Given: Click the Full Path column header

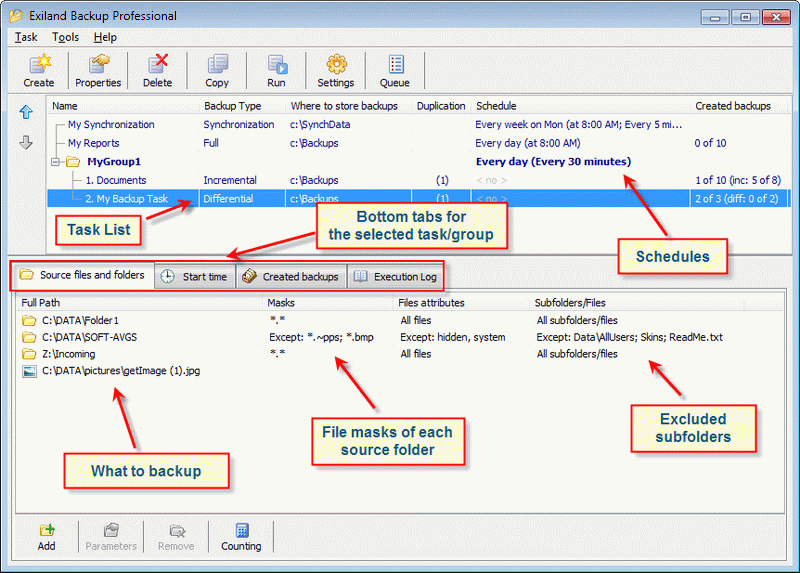Looking at the screenshot, I should point(140,303).
